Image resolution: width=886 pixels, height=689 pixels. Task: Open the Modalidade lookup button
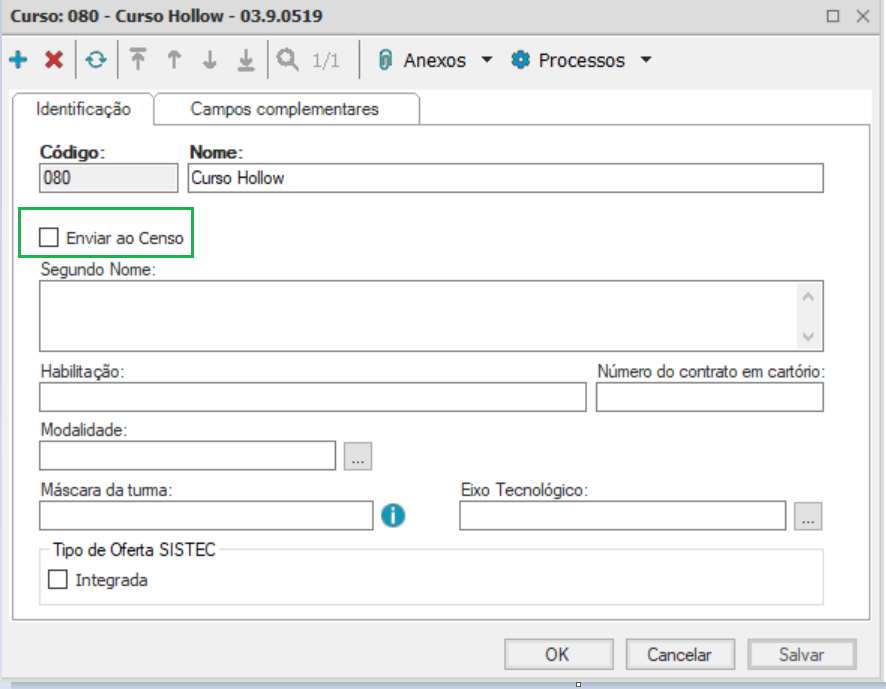(x=358, y=456)
